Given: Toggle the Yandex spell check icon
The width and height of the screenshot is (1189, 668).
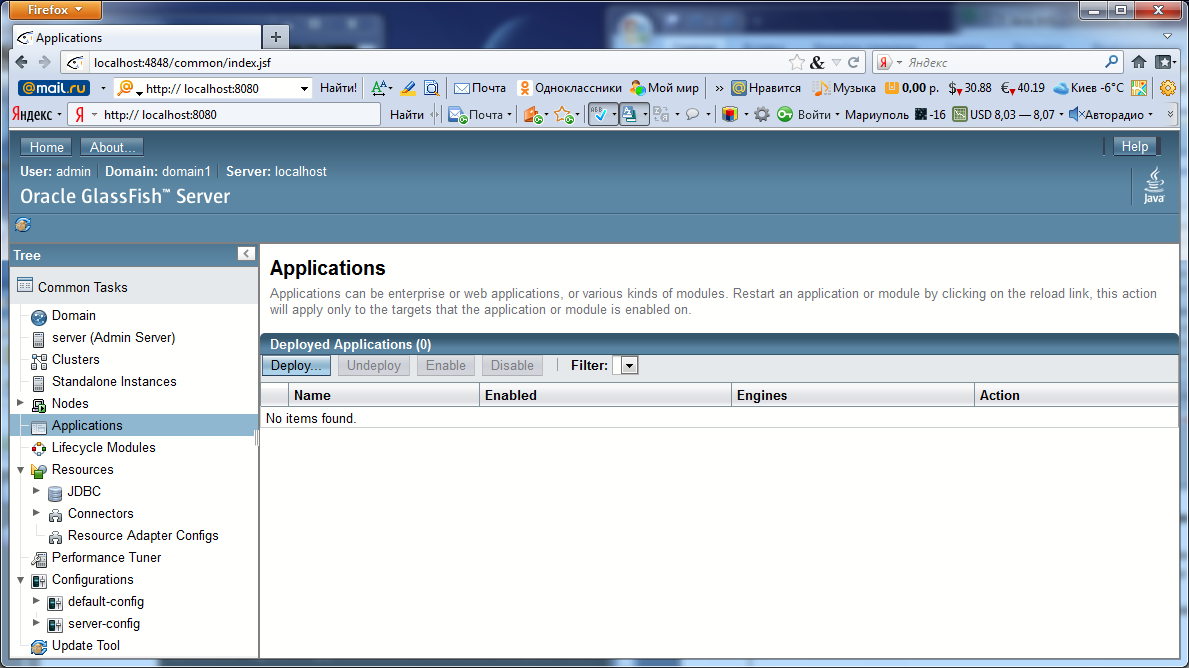Looking at the screenshot, I should [599, 114].
